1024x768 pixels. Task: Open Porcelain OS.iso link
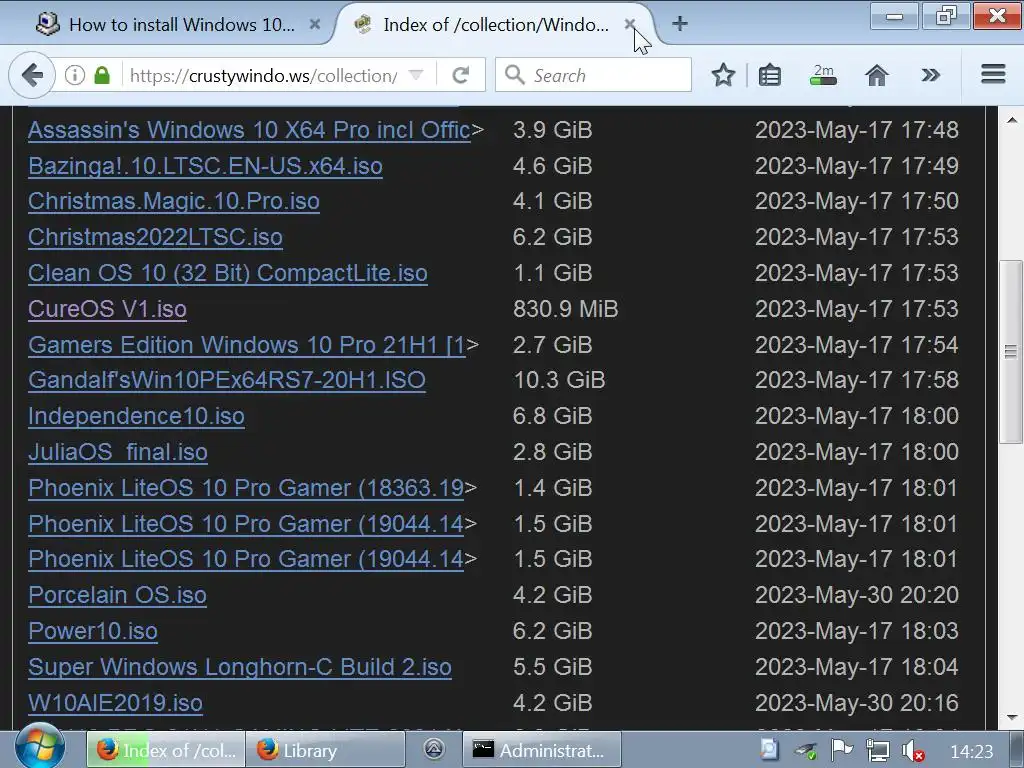pos(118,595)
